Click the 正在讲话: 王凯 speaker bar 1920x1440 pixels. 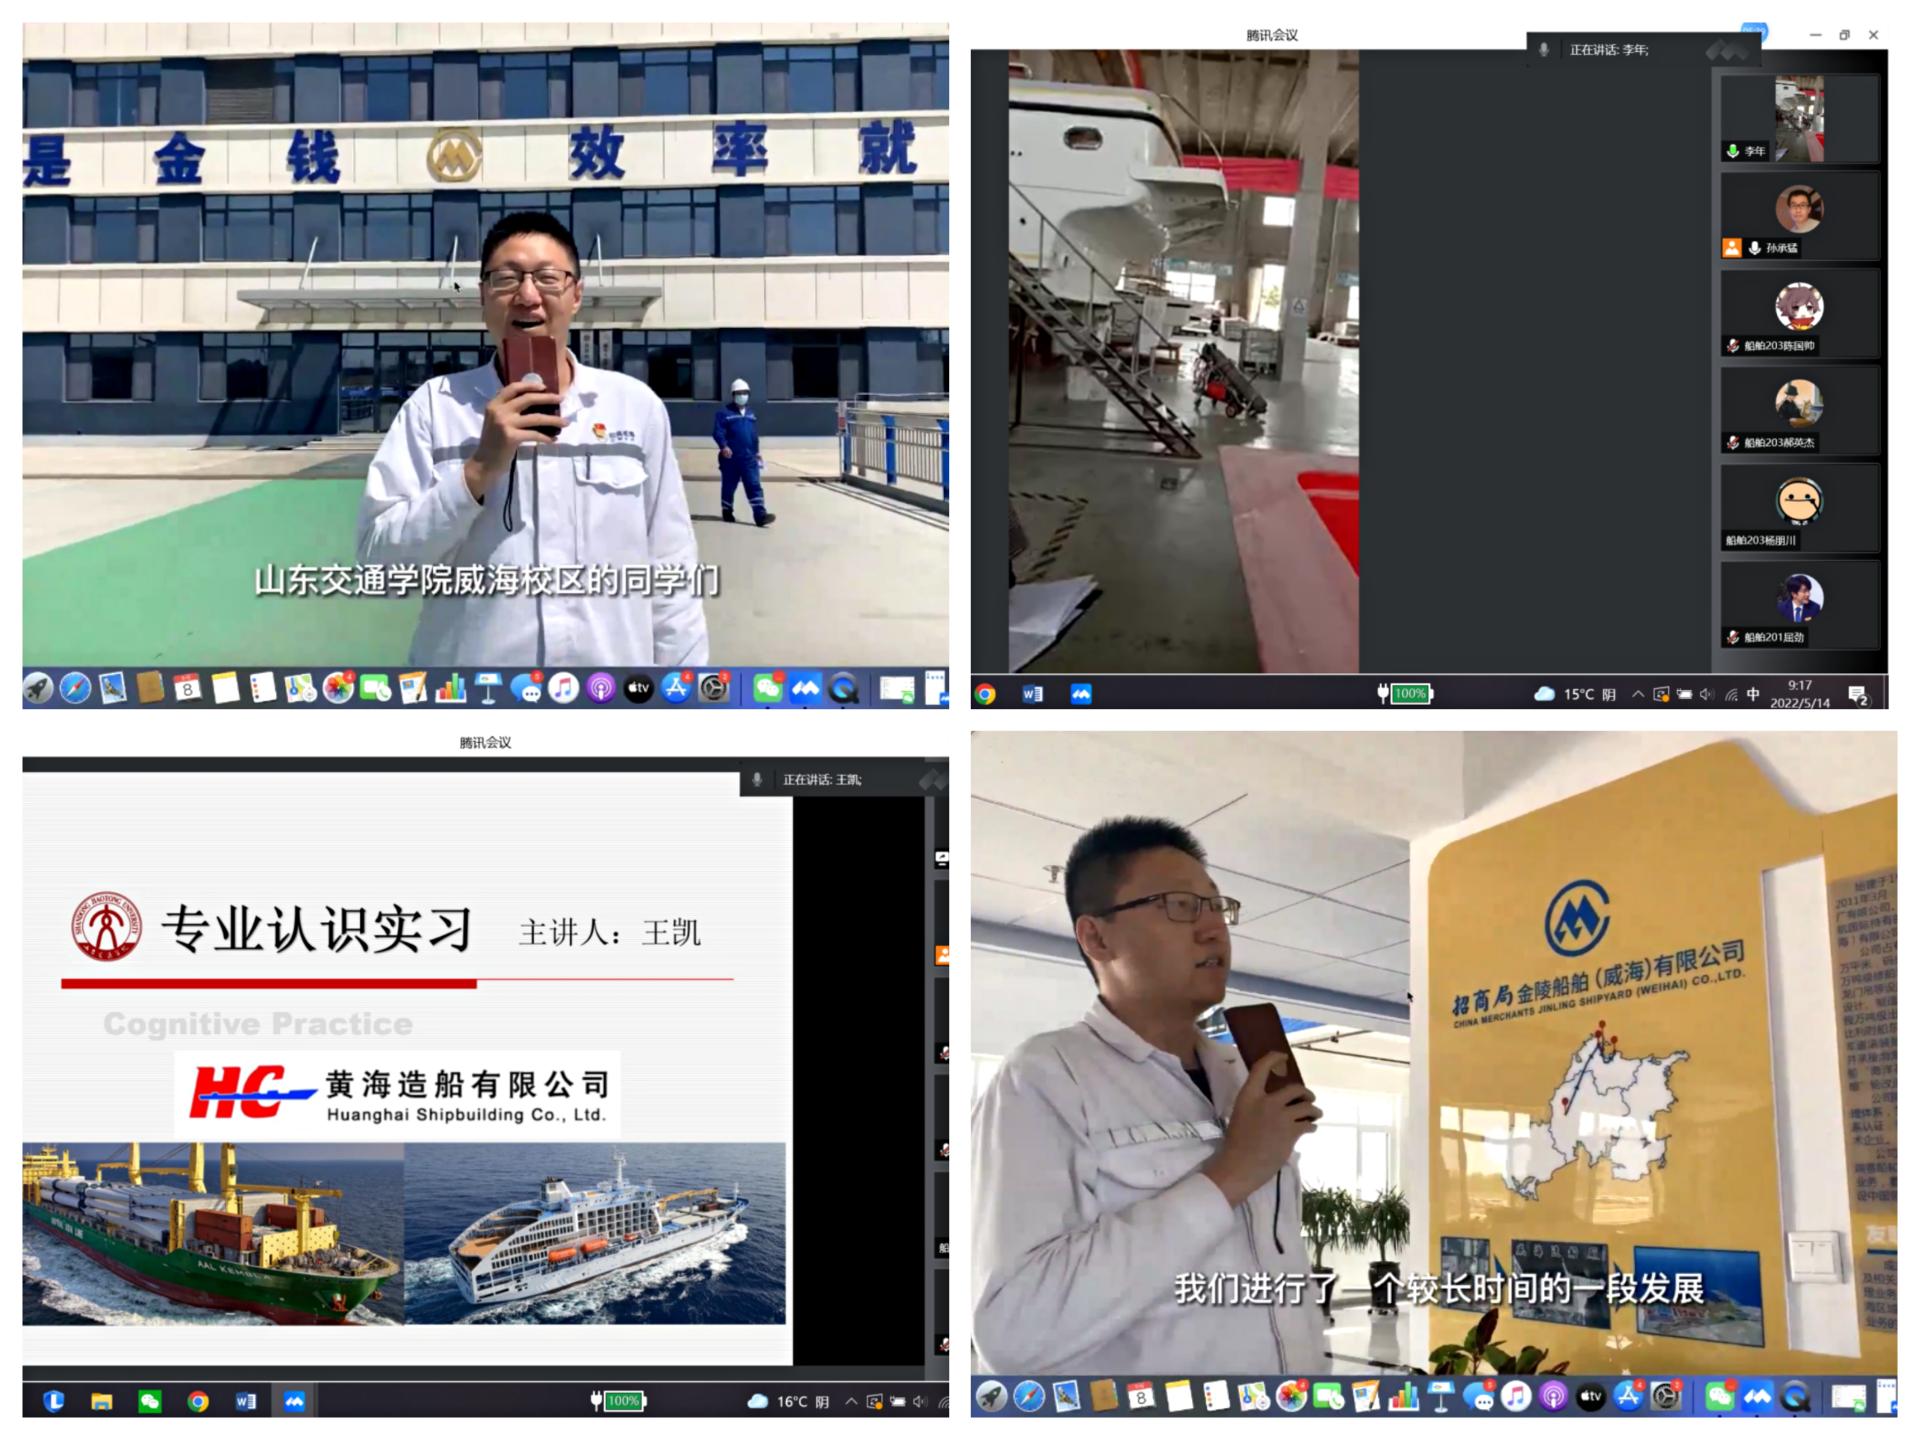[x=821, y=779]
